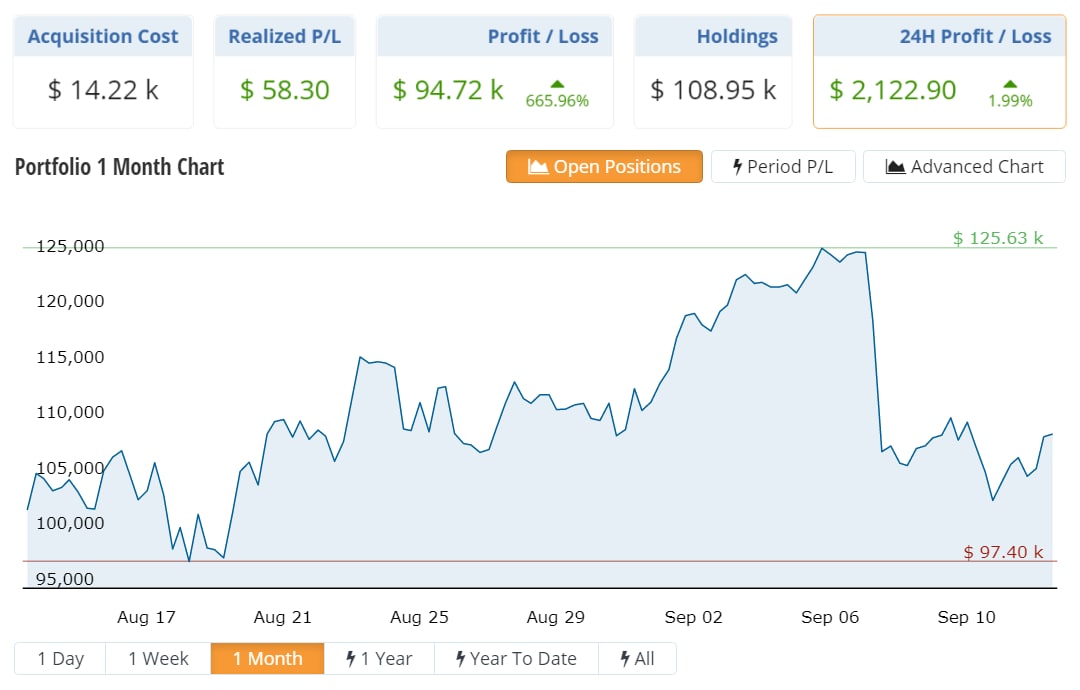
Task: Open the 24H Profit / Loss card
Action: [939, 72]
